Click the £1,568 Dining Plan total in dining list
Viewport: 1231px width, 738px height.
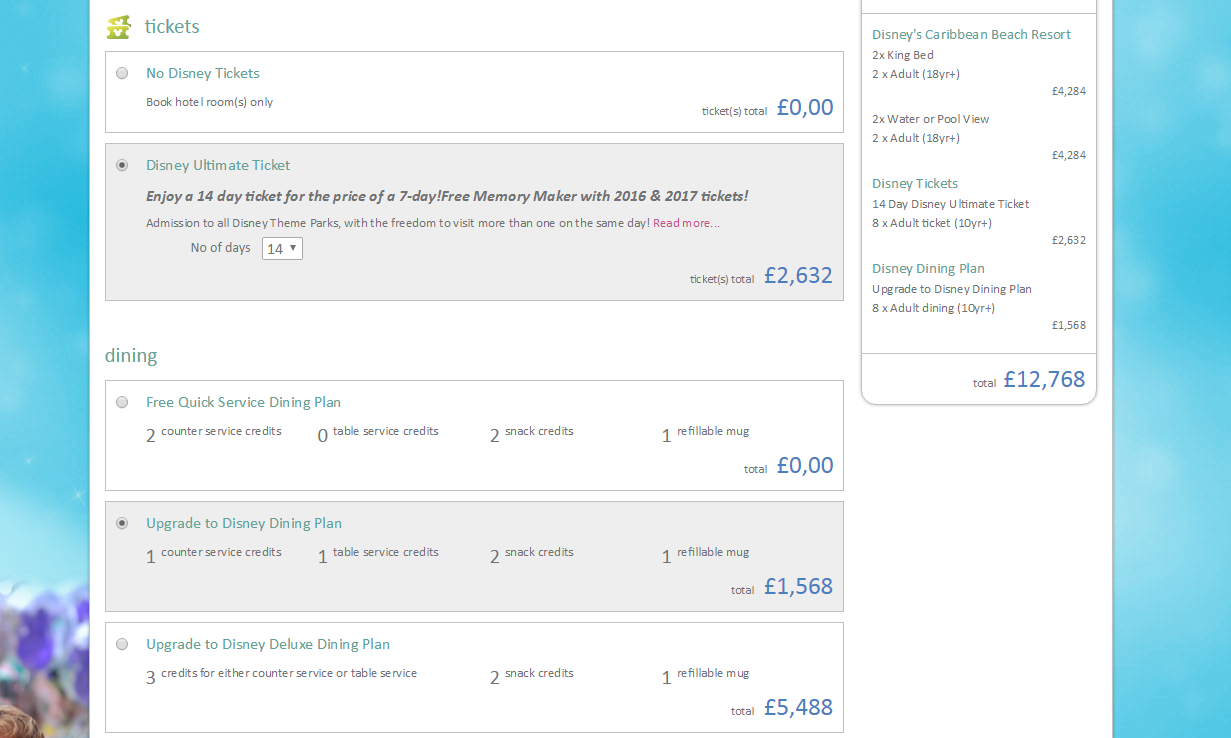pos(798,586)
